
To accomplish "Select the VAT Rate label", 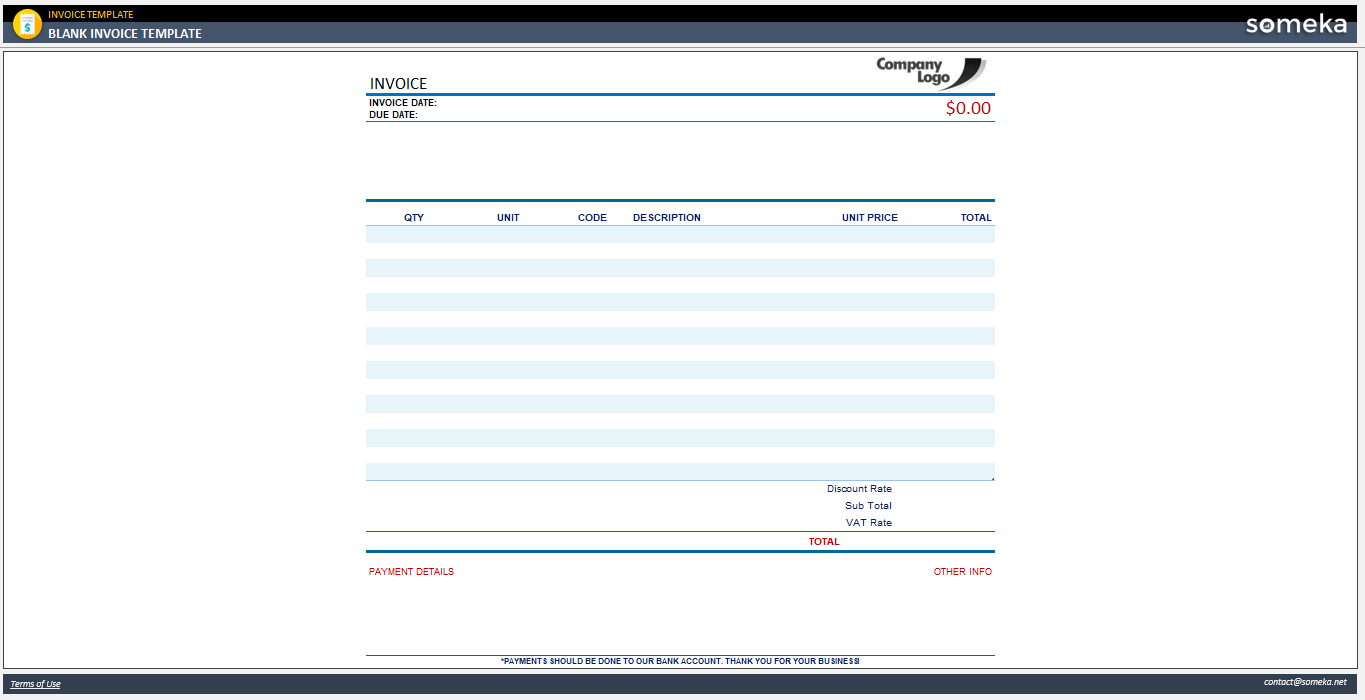I will point(868,523).
